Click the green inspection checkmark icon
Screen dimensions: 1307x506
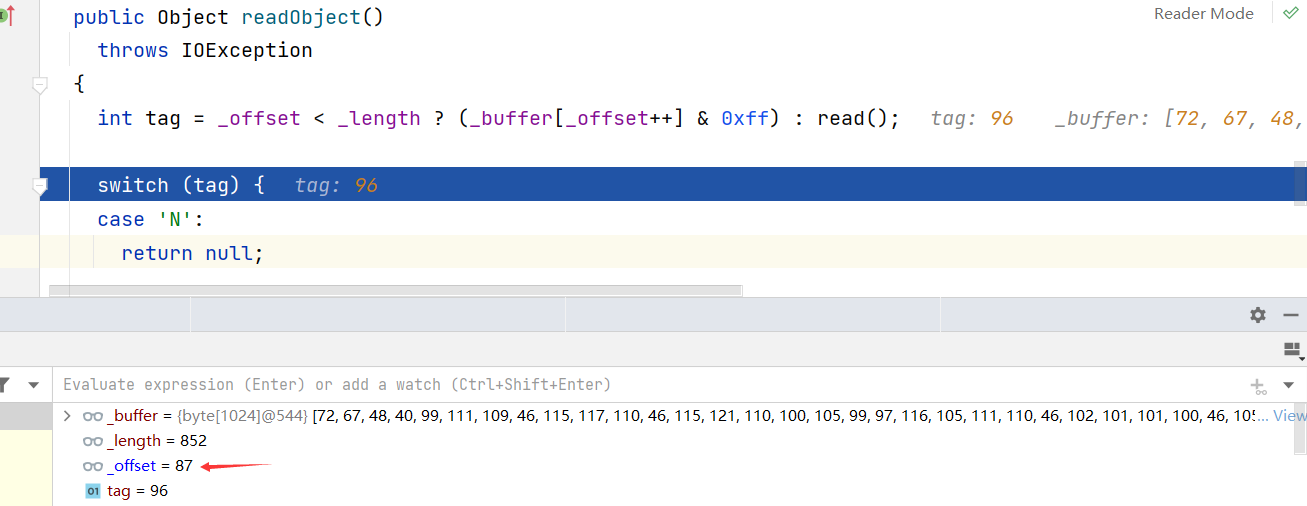tap(1291, 13)
